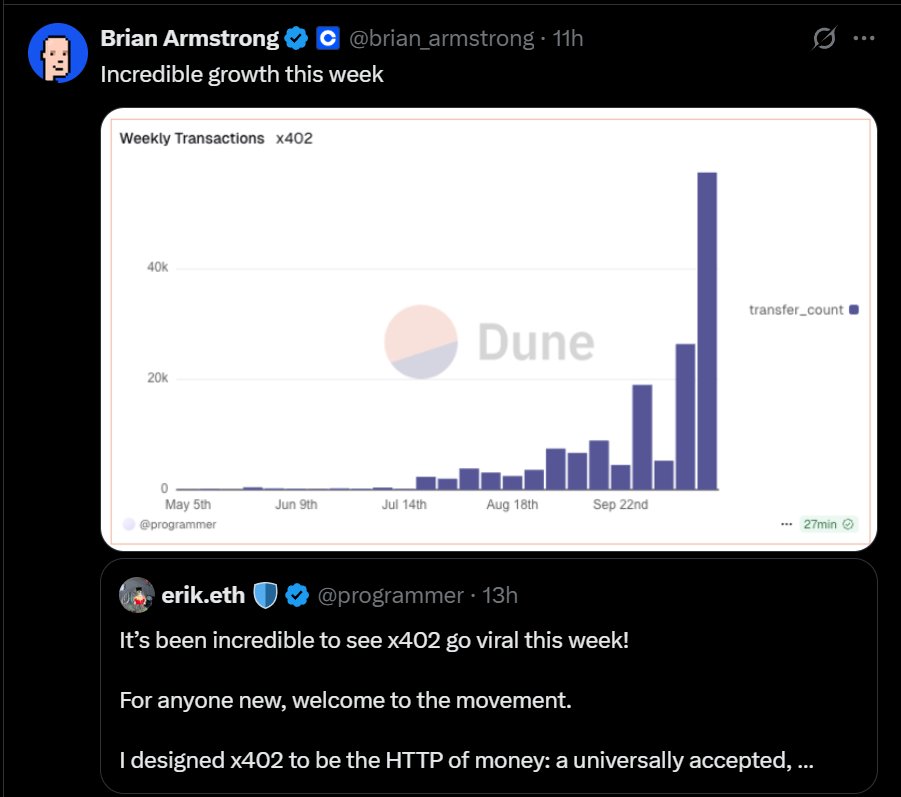The image size is (901, 797).
Task: Click the blue shield badge next to erik.eth
Action: pyautogui.click(x=265, y=595)
